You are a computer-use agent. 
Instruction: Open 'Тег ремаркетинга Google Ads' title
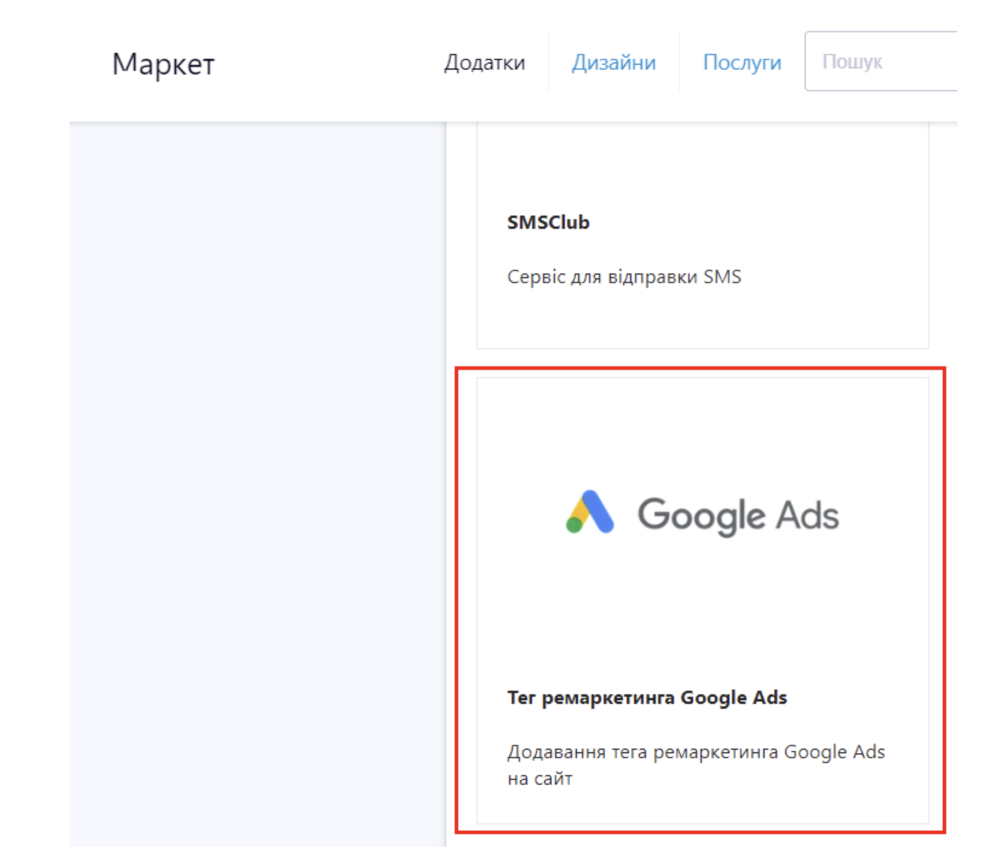647,698
